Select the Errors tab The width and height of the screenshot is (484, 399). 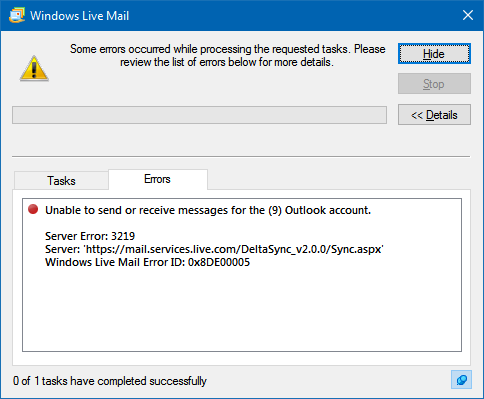(x=158, y=179)
